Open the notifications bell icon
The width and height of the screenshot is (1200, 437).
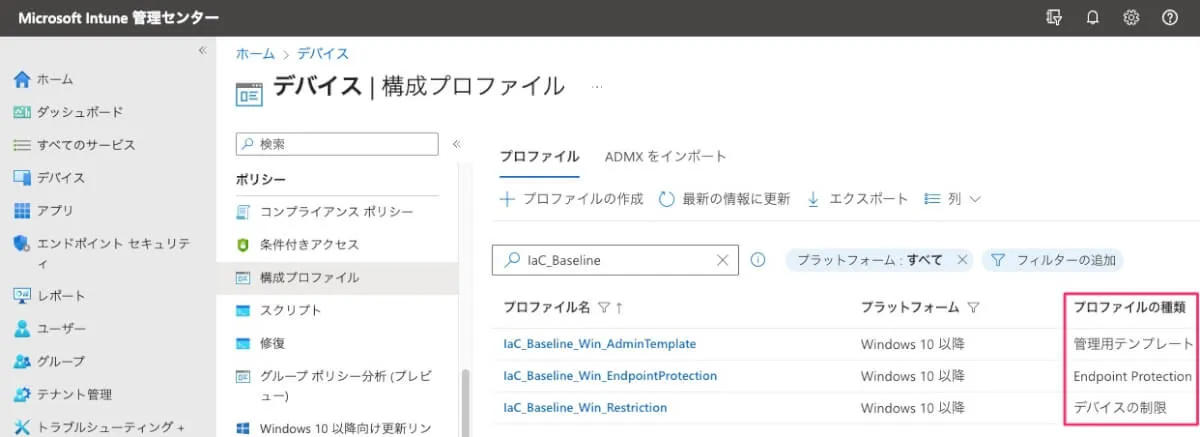pos(1092,17)
